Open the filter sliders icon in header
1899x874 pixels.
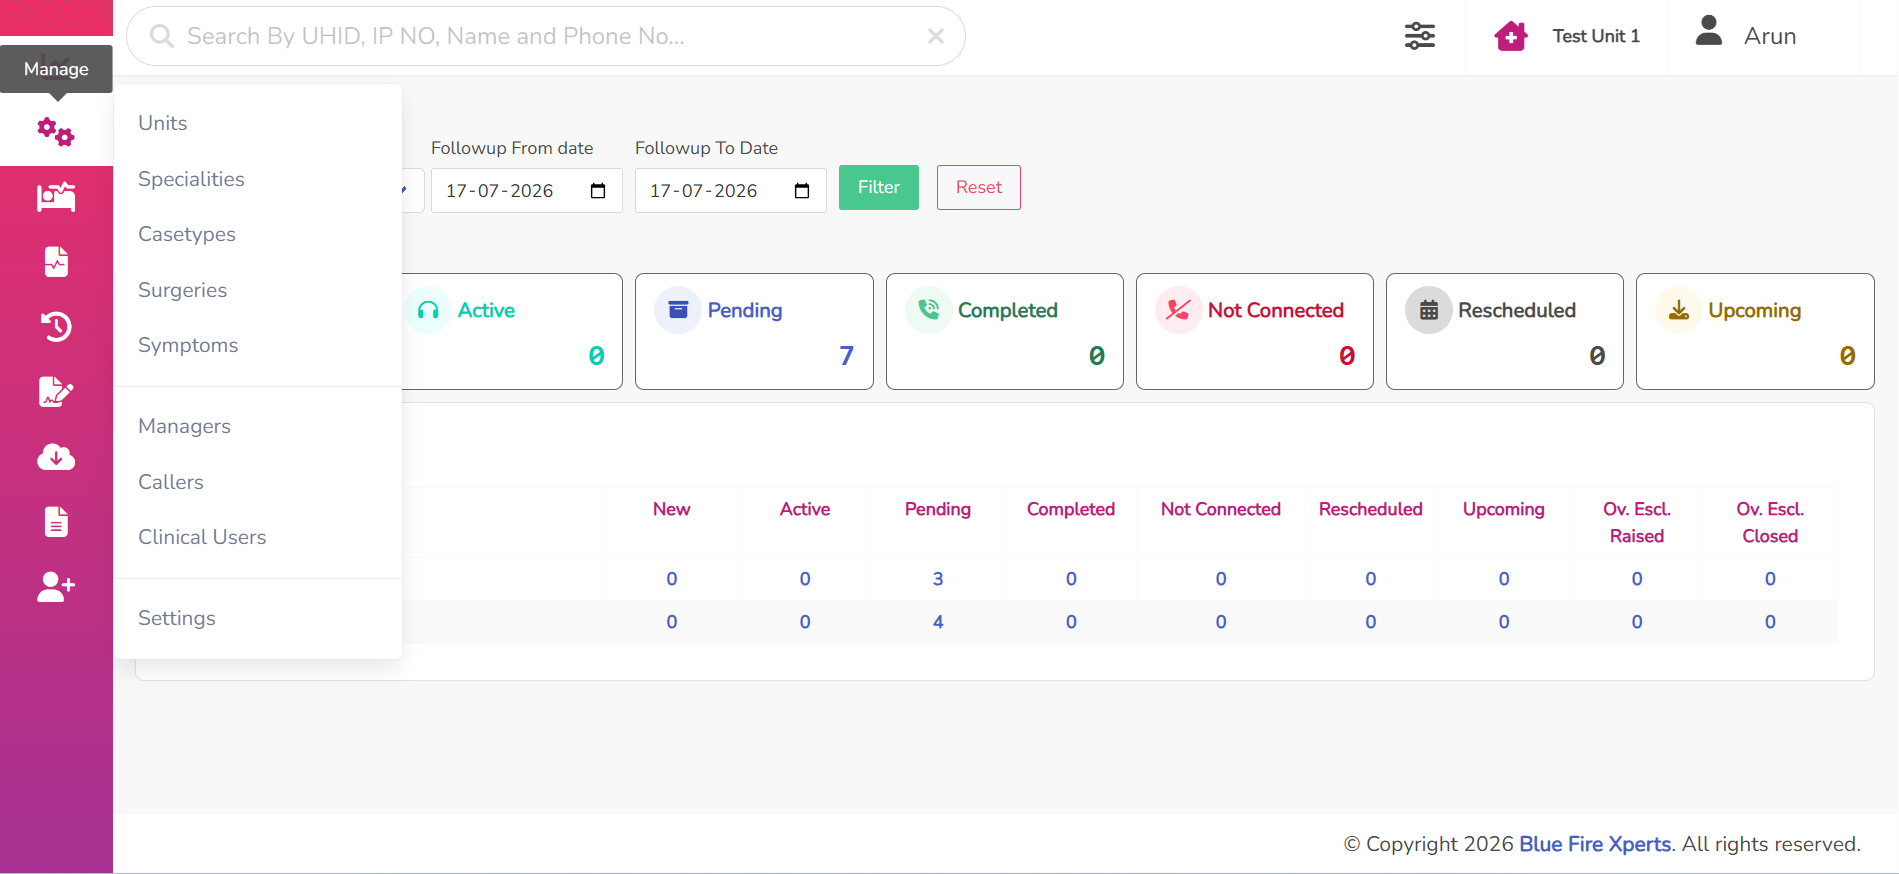1419,36
